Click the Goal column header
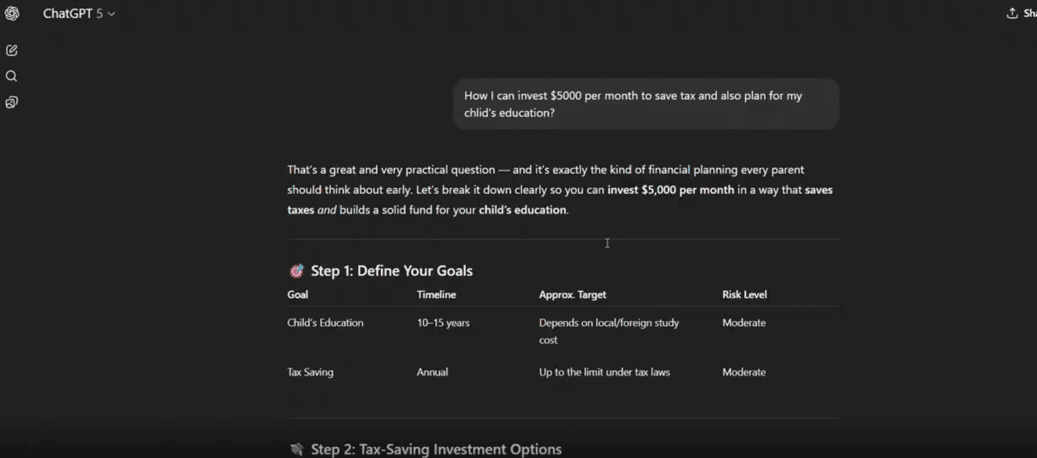Image resolution: width=1037 pixels, height=458 pixels. coord(298,295)
